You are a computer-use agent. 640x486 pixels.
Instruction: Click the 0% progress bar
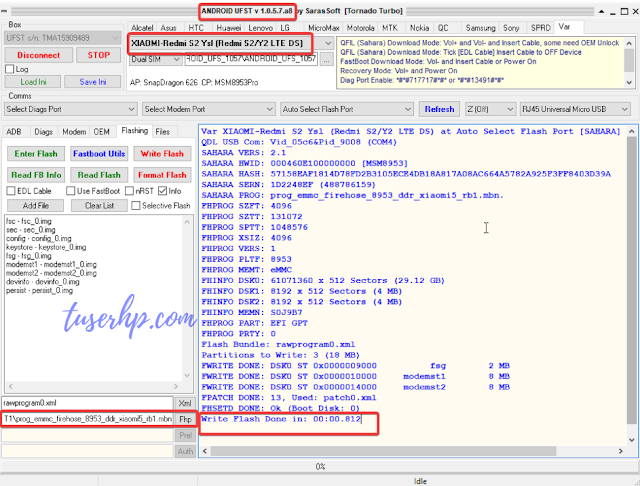(x=320, y=466)
